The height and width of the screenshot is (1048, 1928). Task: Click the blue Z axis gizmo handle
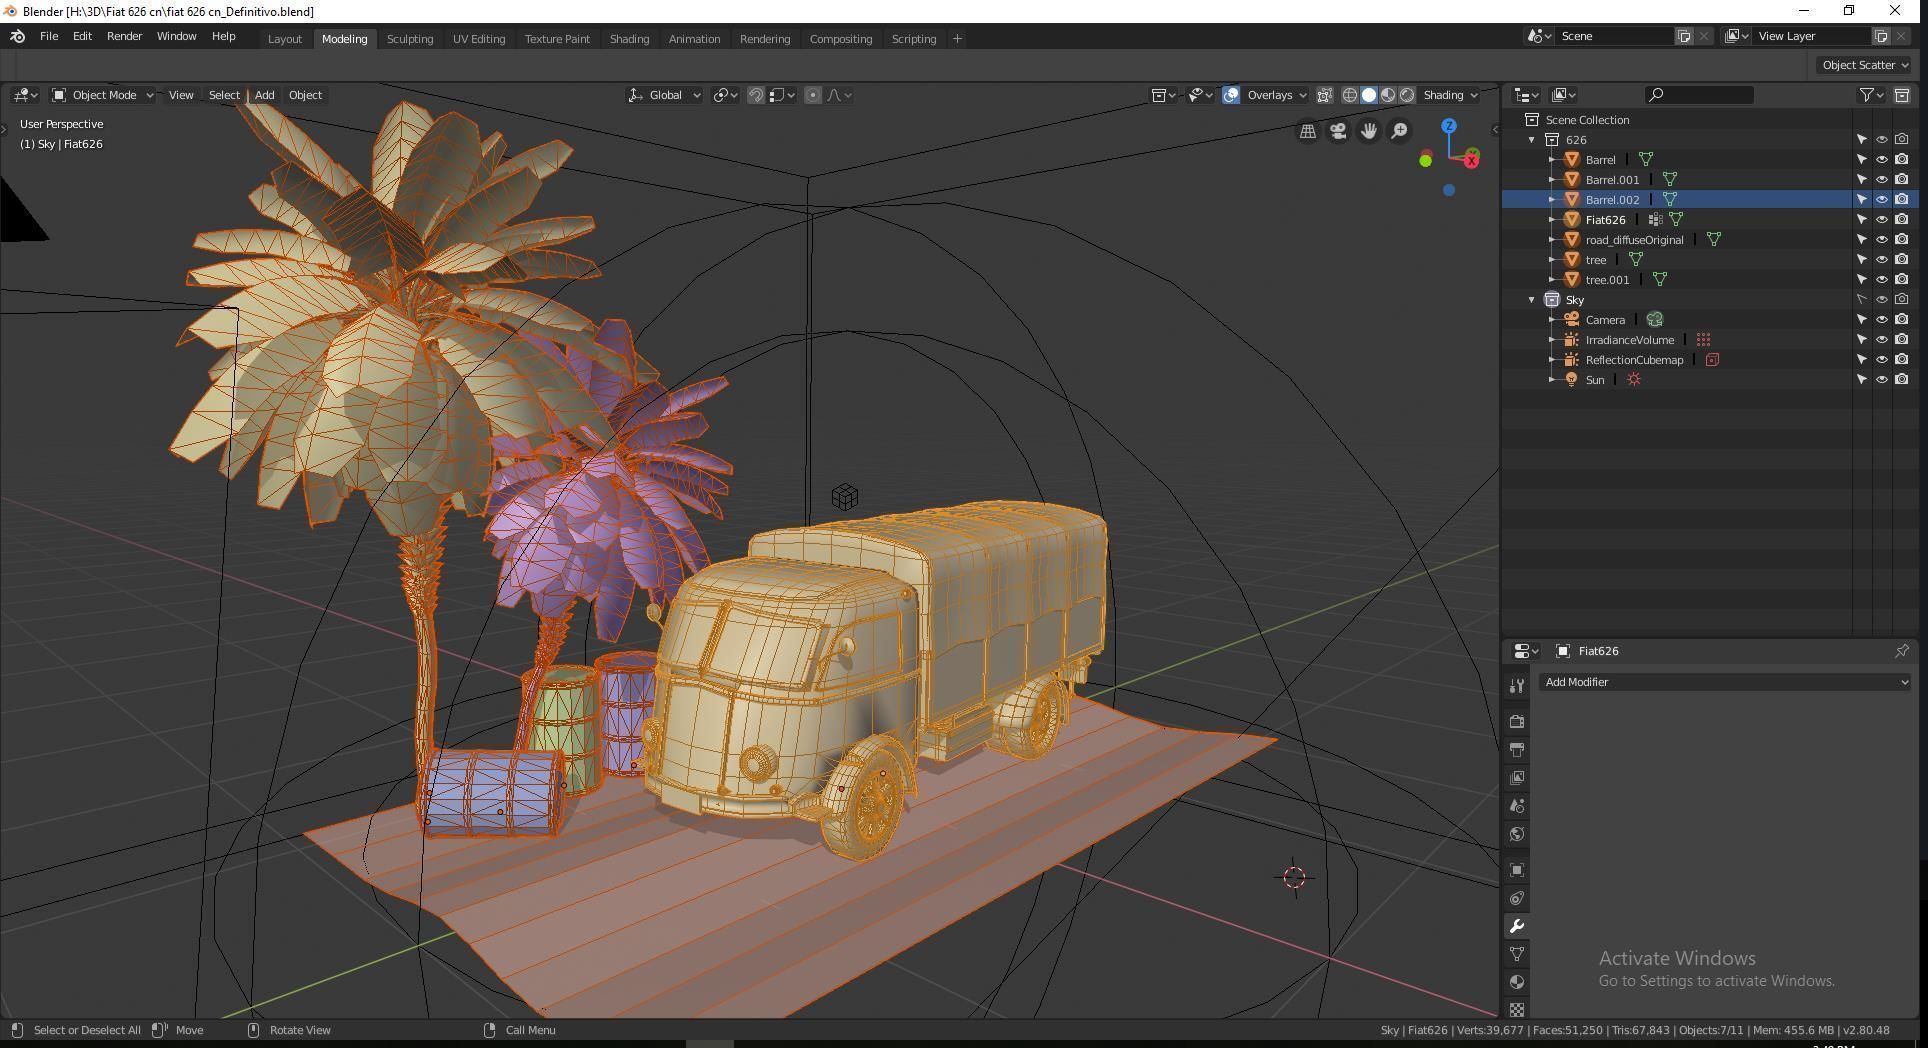(x=1449, y=126)
